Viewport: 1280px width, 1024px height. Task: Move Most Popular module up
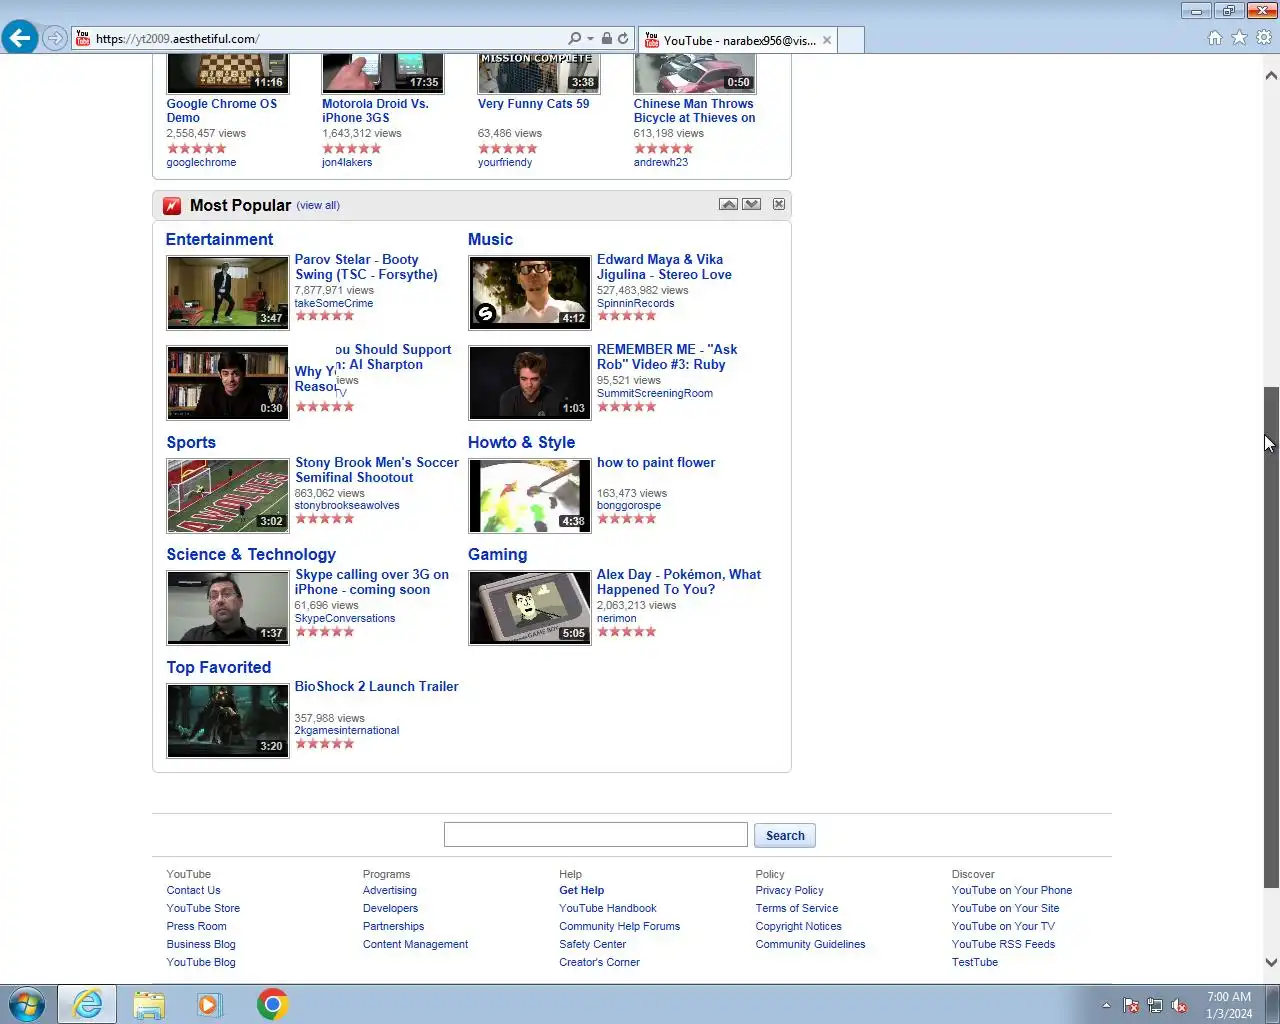(x=728, y=204)
